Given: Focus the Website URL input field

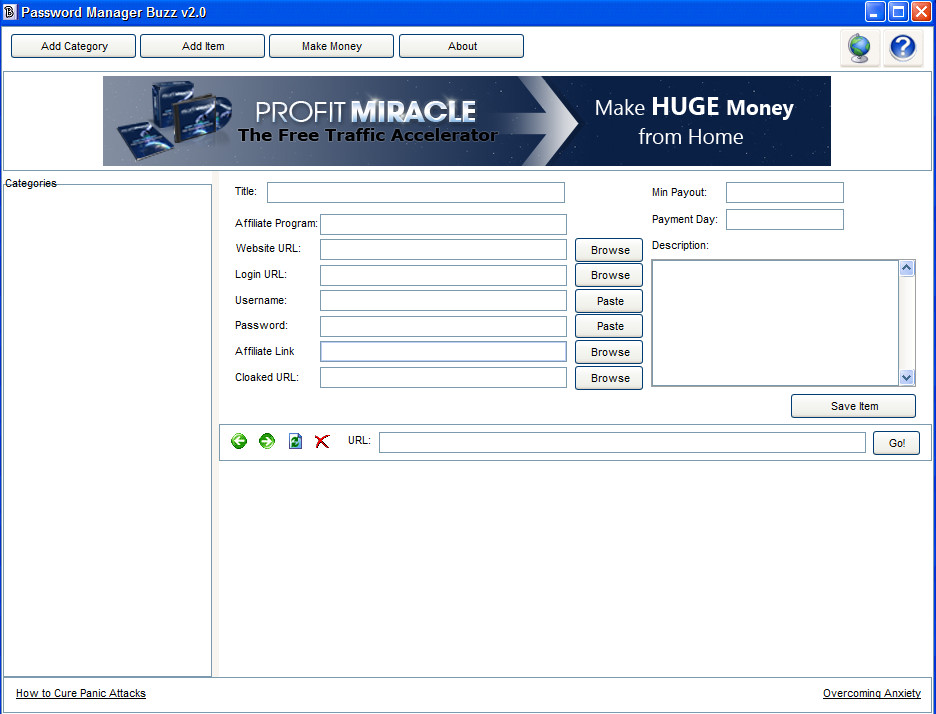Looking at the screenshot, I should coord(443,250).
